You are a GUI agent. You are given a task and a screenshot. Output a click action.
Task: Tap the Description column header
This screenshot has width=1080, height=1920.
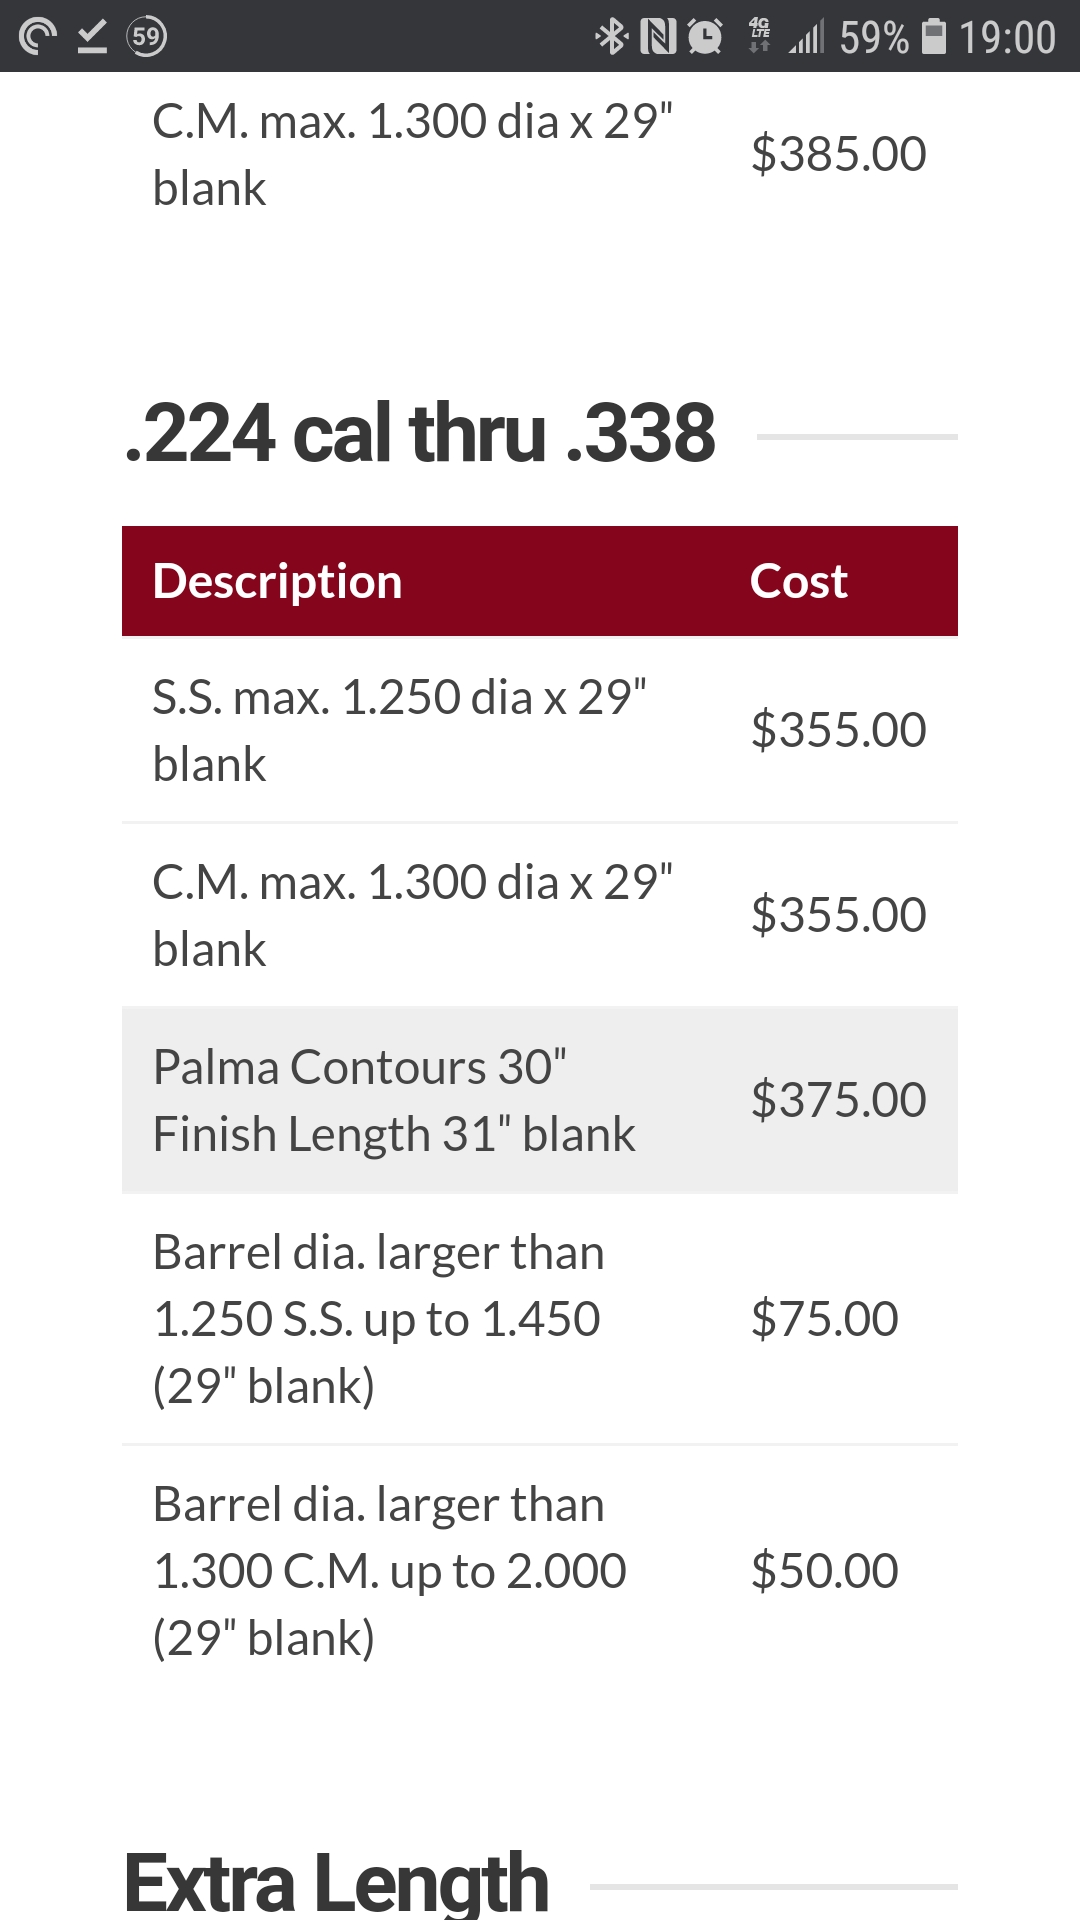(x=277, y=582)
